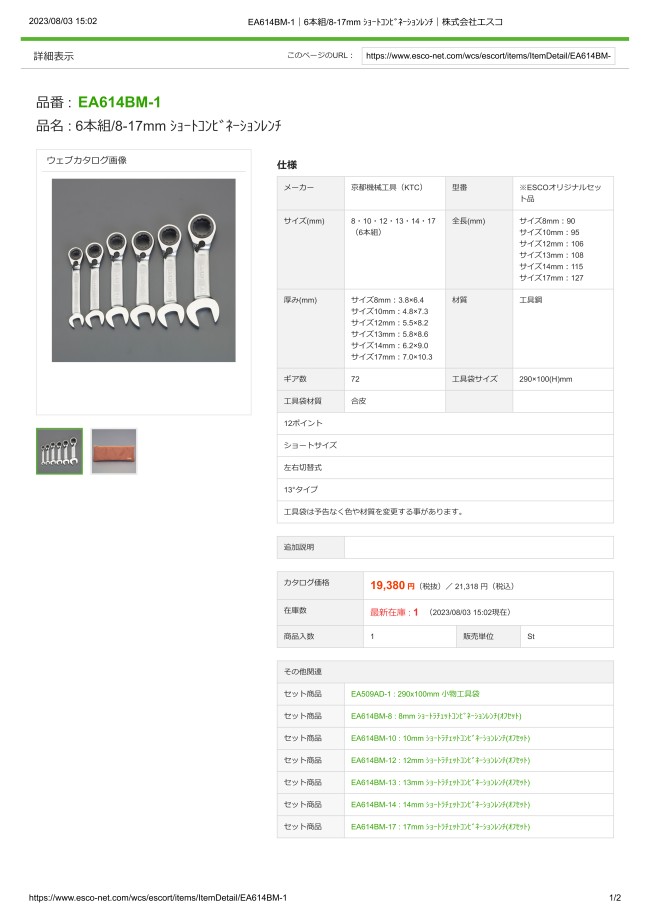Select the wrench set thumbnail image
The width and height of the screenshot is (650, 919).
click(x=59, y=451)
